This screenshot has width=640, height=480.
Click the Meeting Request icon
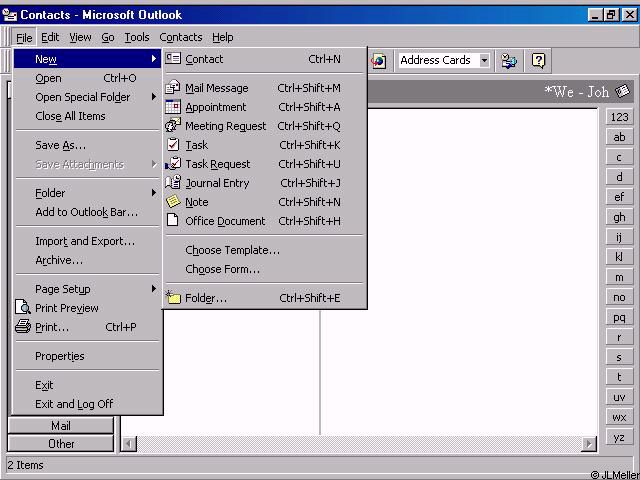[x=173, y=125]
